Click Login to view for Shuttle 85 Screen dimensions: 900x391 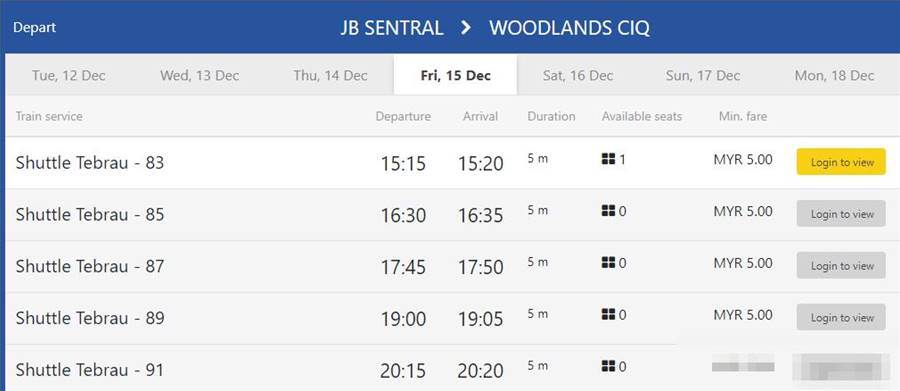pos(841,214)
